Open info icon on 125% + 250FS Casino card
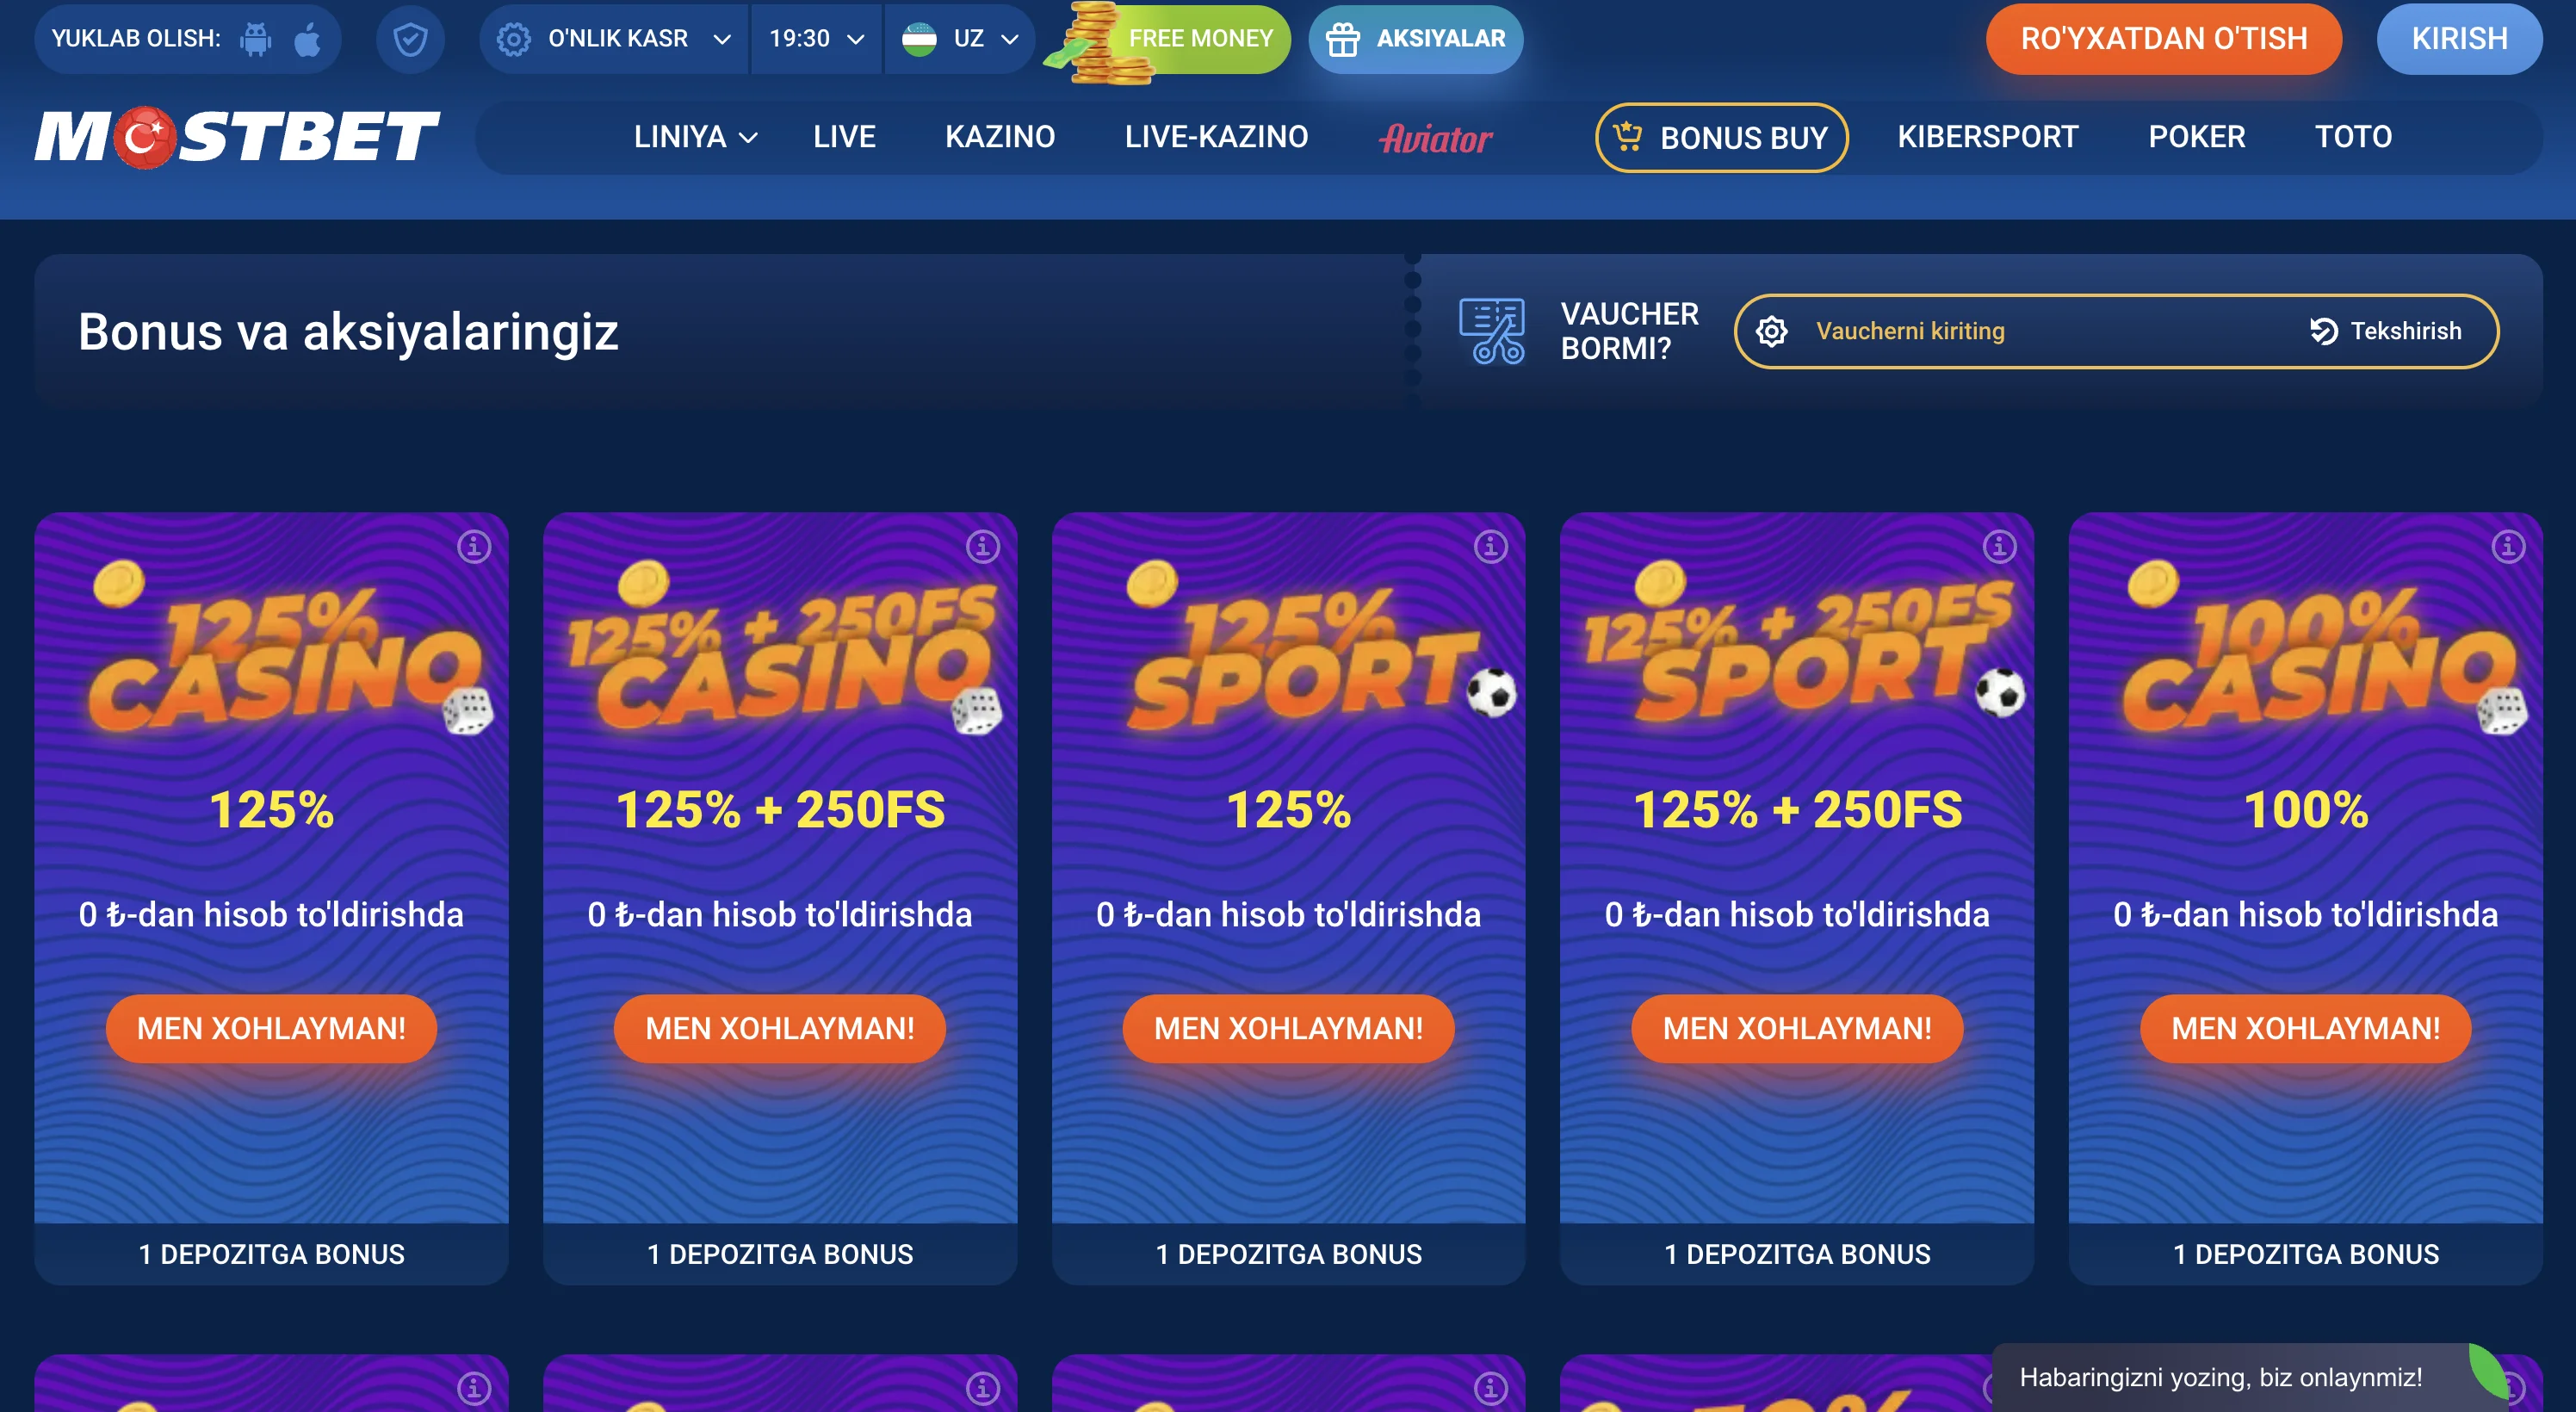The width and height of the screenshot is (2576, 1412). pyautogui.click(x=983, y=547)
